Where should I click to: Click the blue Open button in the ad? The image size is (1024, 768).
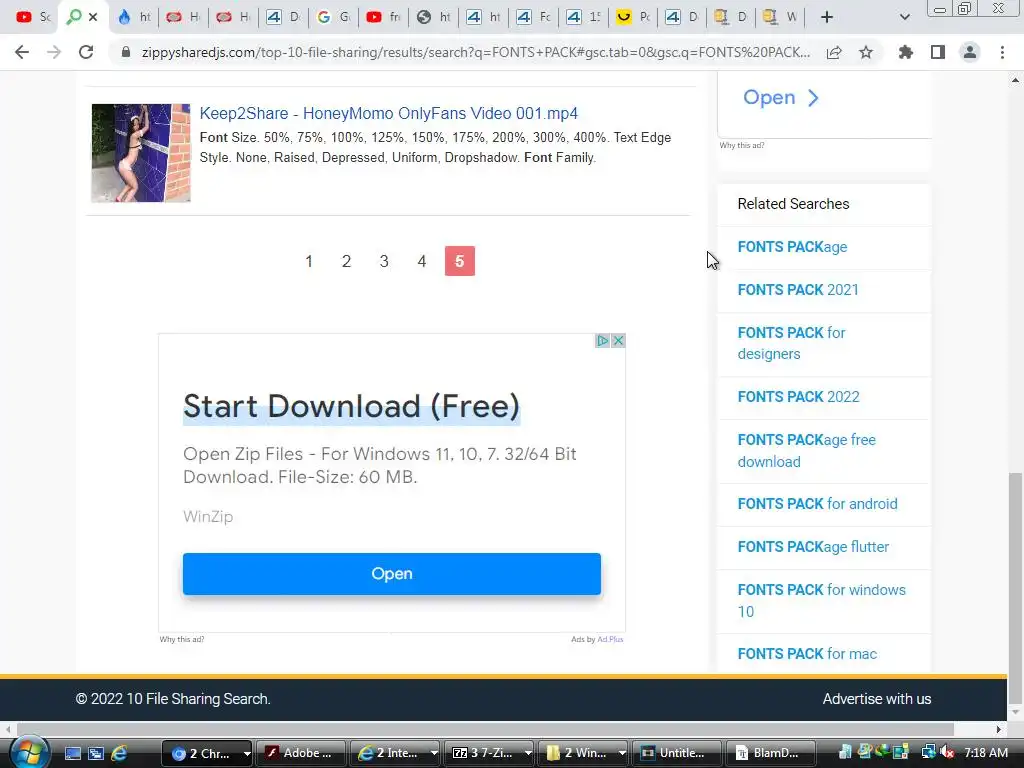[392, 573]
